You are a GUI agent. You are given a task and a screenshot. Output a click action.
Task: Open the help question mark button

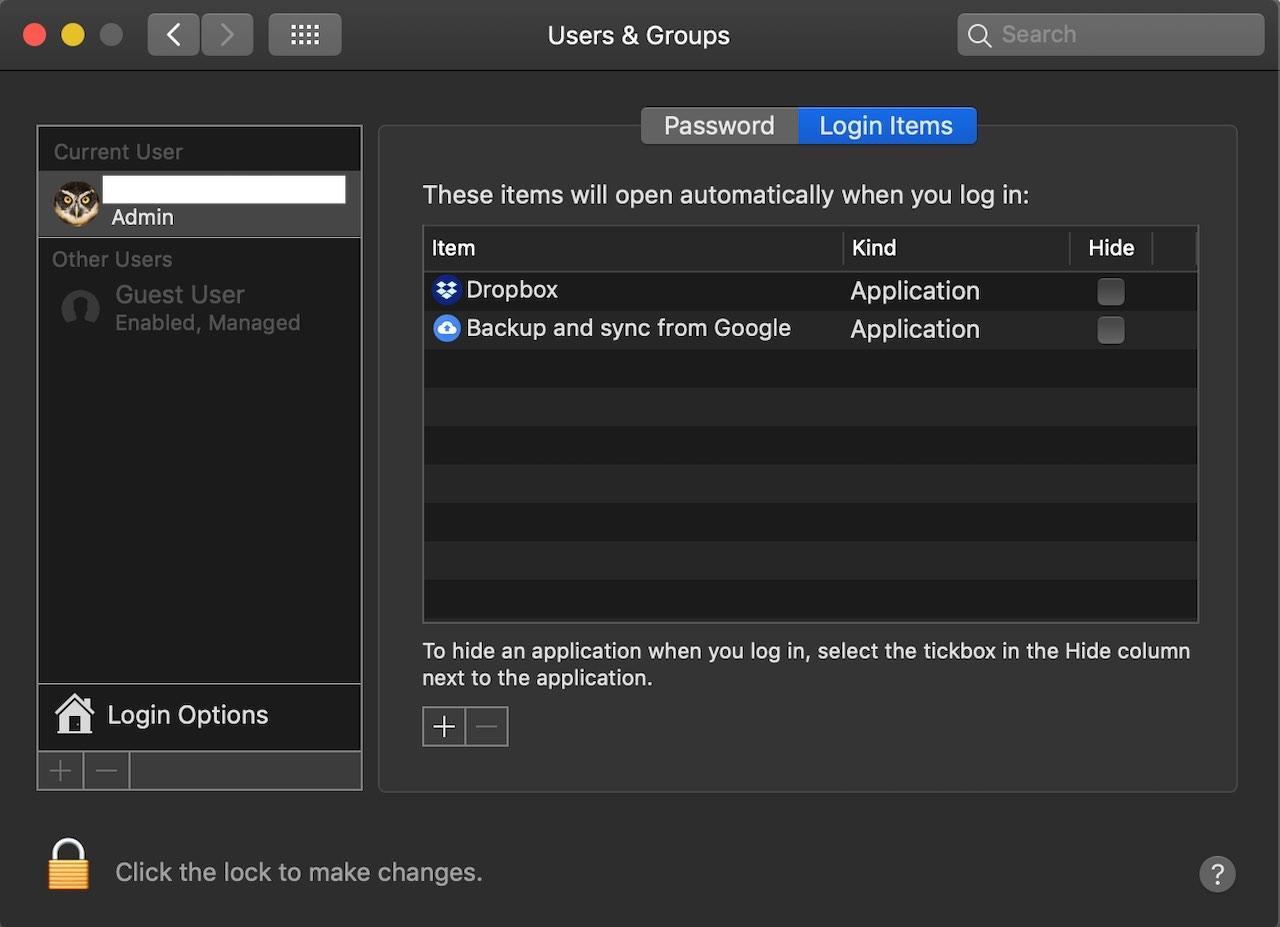pos(1217,874)
